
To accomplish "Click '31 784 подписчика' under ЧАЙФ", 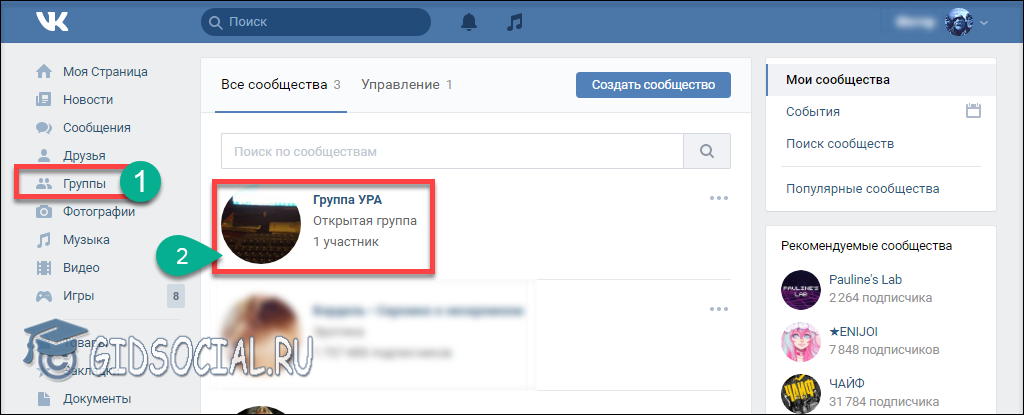I will pyautogui.click(x=884, y=400).
